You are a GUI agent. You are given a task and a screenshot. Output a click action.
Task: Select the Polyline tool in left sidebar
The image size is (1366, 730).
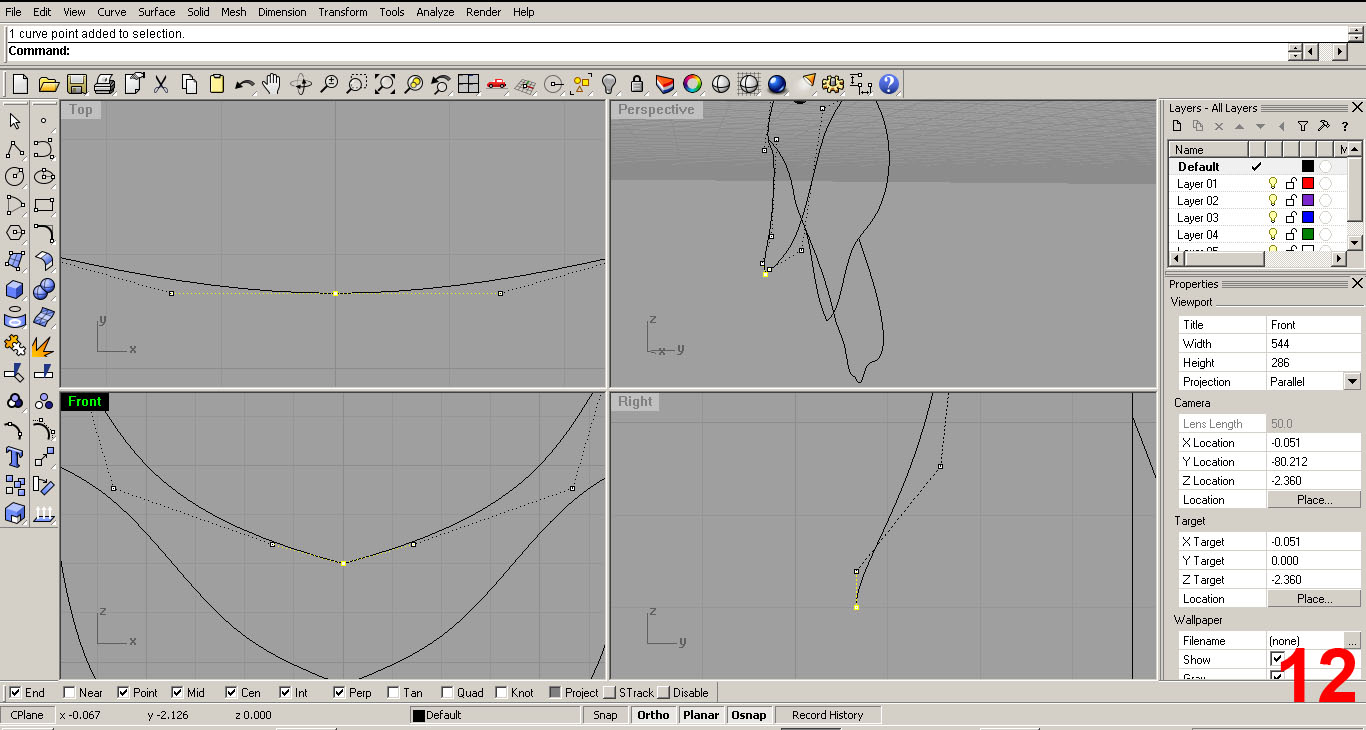click(15, 149)
